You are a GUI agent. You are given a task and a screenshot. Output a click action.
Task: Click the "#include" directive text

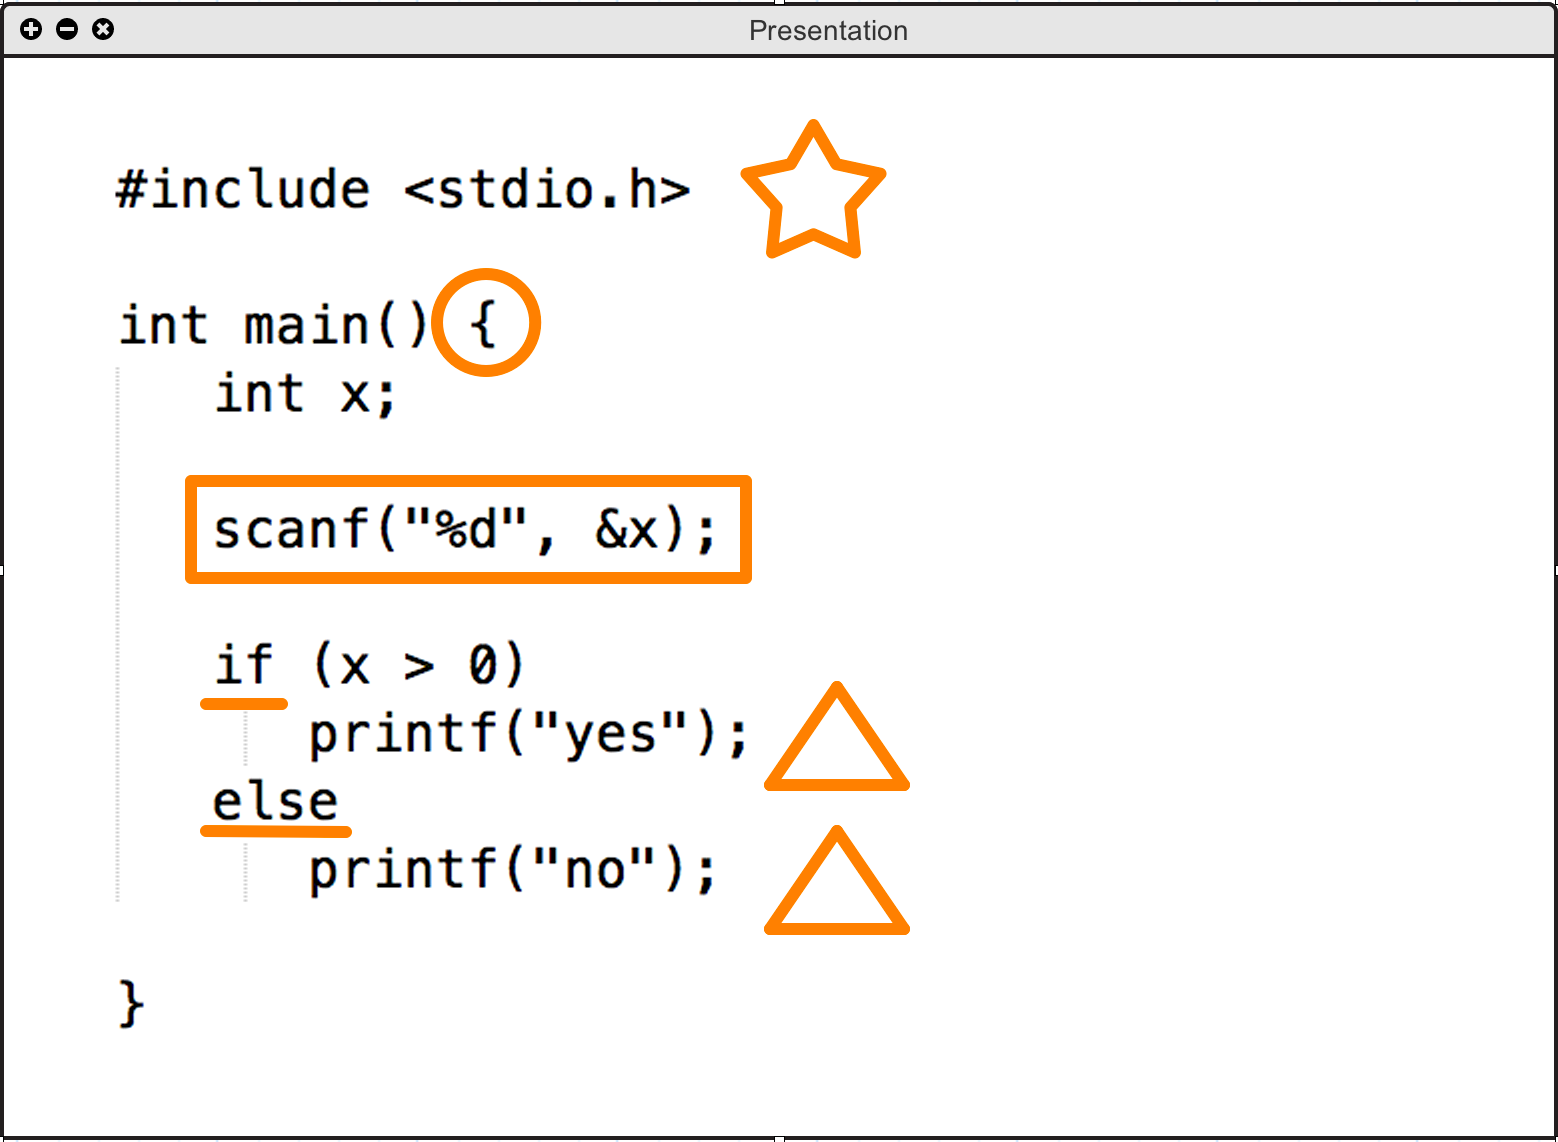click(243, 190)
